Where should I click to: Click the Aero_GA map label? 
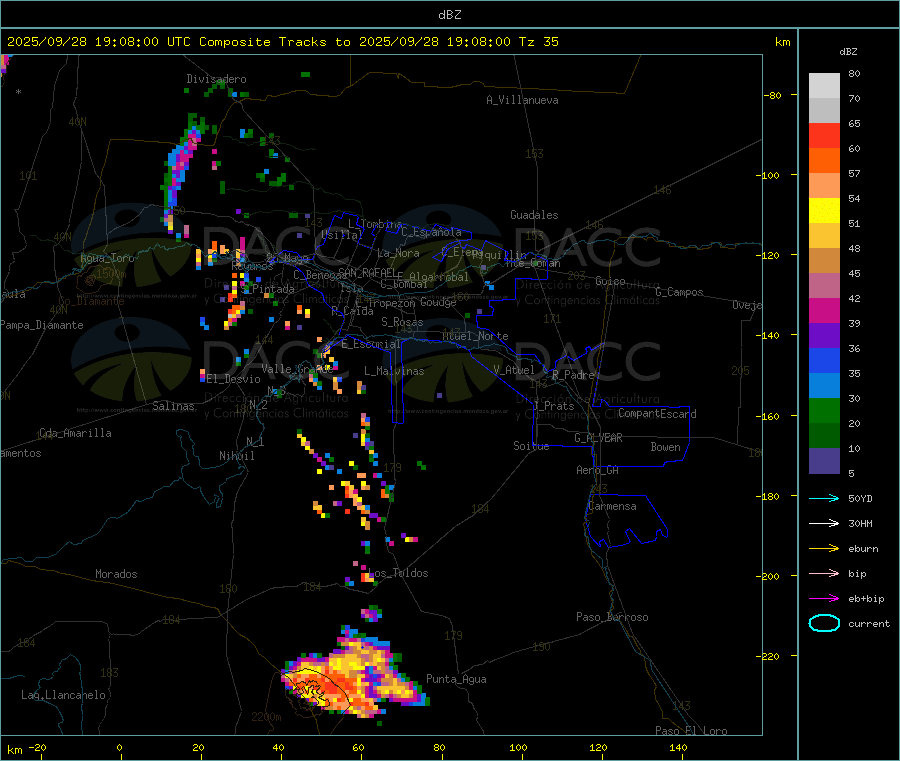[598, 470]
